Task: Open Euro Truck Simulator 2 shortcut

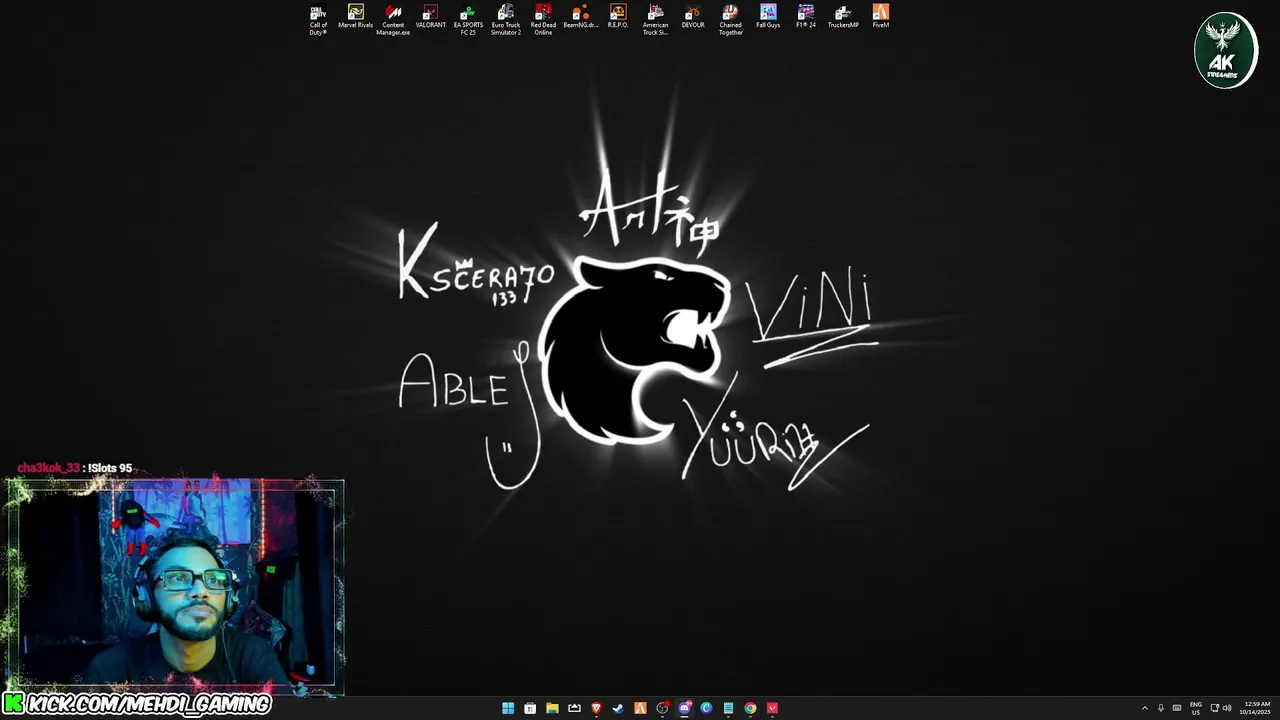Action: pos(505,19)
